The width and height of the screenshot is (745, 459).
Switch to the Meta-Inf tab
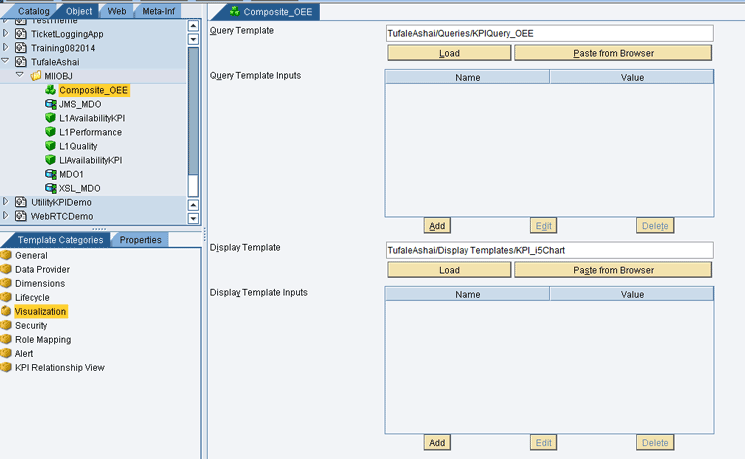156,11
